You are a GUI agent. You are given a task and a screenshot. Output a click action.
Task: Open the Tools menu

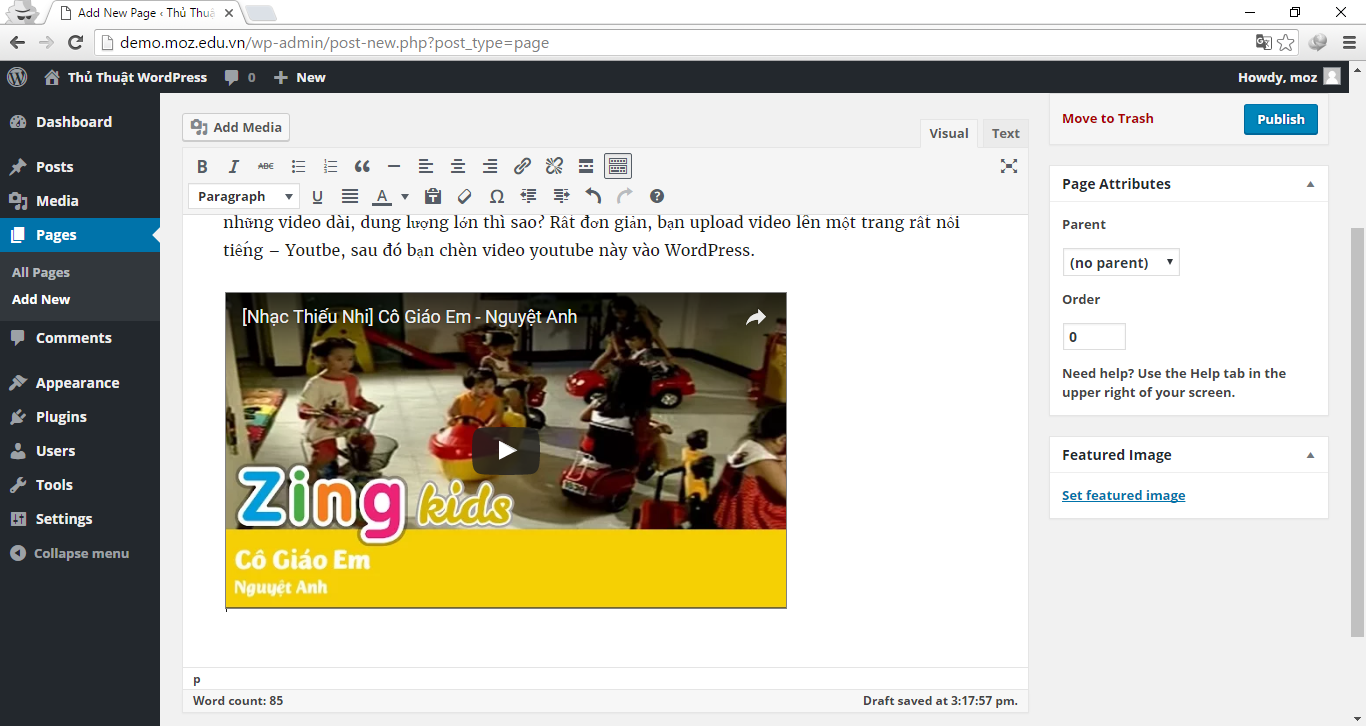[x=80, y=485]
